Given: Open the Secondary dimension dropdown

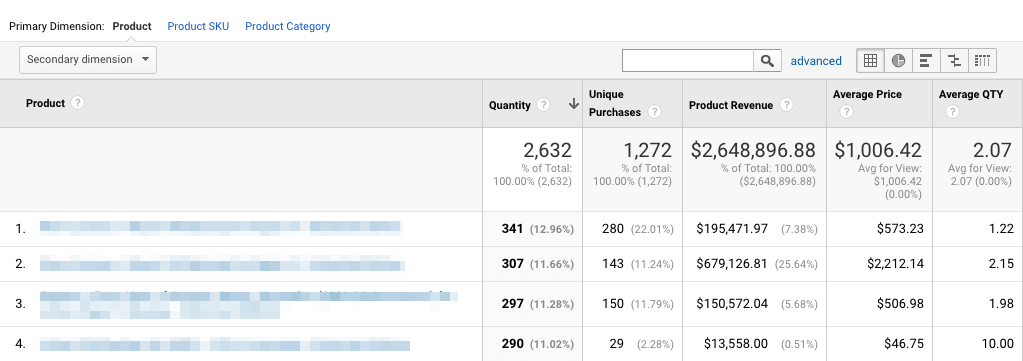Looking at the screenshot, I should click(x=88, y=59).
